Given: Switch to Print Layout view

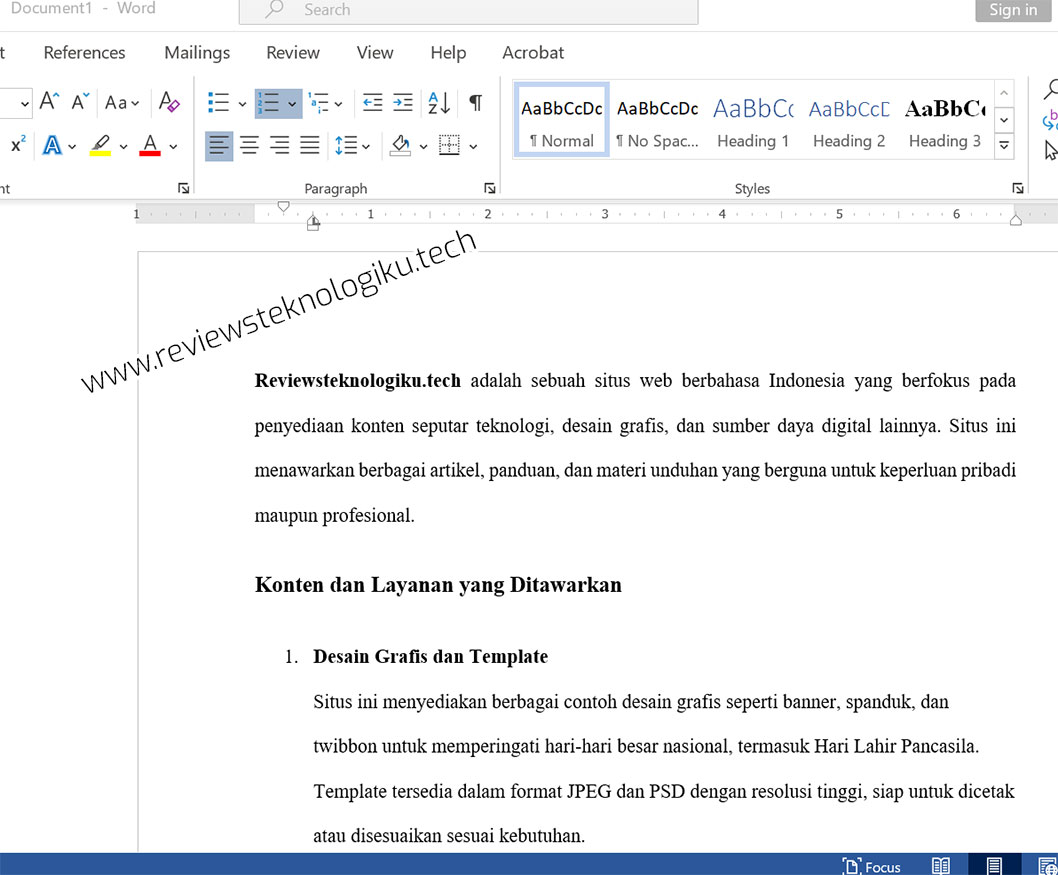Looking at the screenshot, I should click(994, 866).
